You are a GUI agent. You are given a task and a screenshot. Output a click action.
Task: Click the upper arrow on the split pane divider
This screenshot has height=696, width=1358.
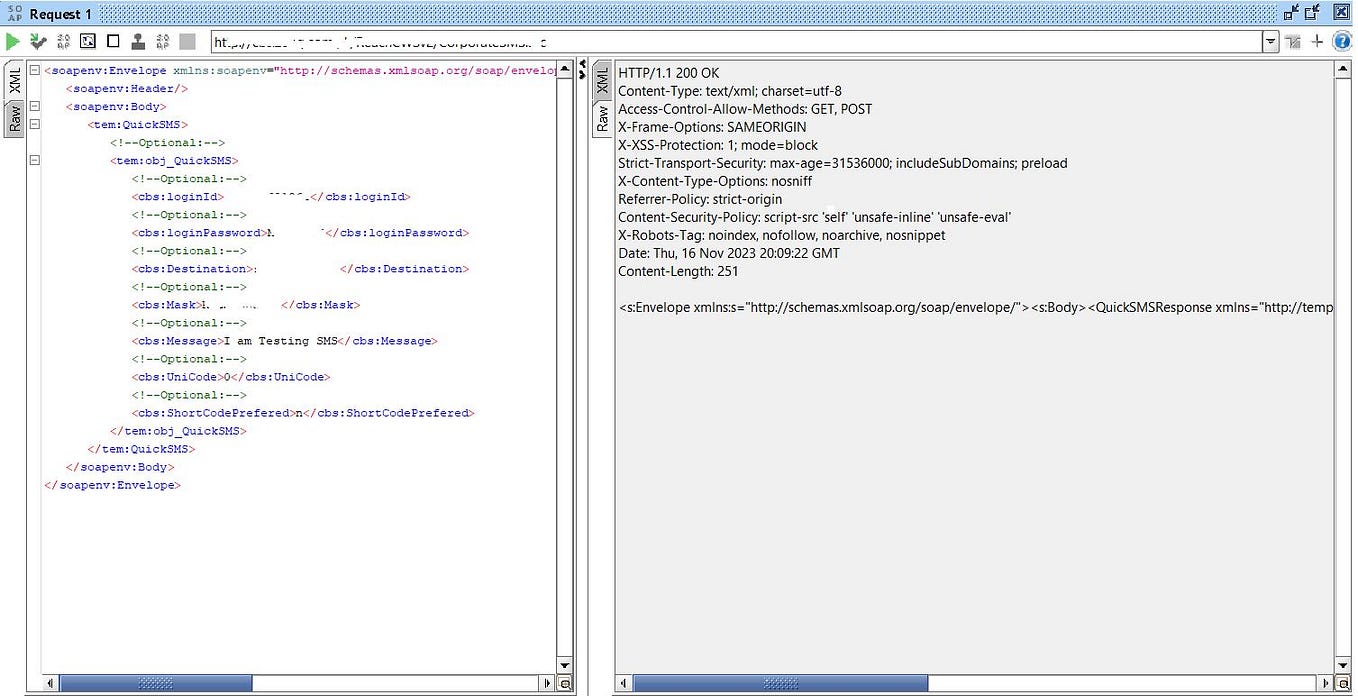(582, 64)
